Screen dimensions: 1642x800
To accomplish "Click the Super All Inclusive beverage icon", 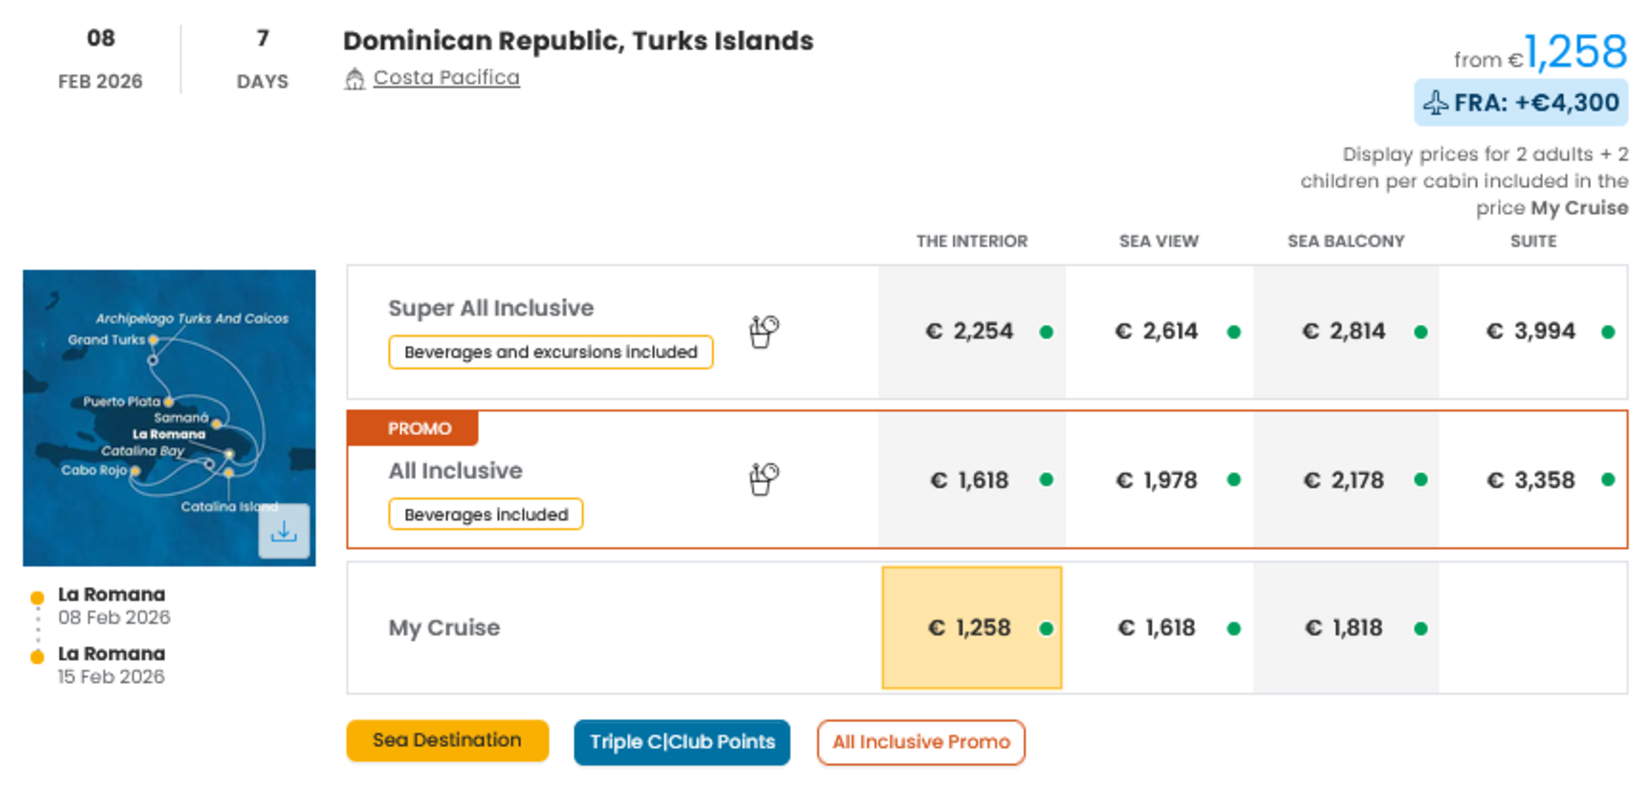I will pos(764,331).
